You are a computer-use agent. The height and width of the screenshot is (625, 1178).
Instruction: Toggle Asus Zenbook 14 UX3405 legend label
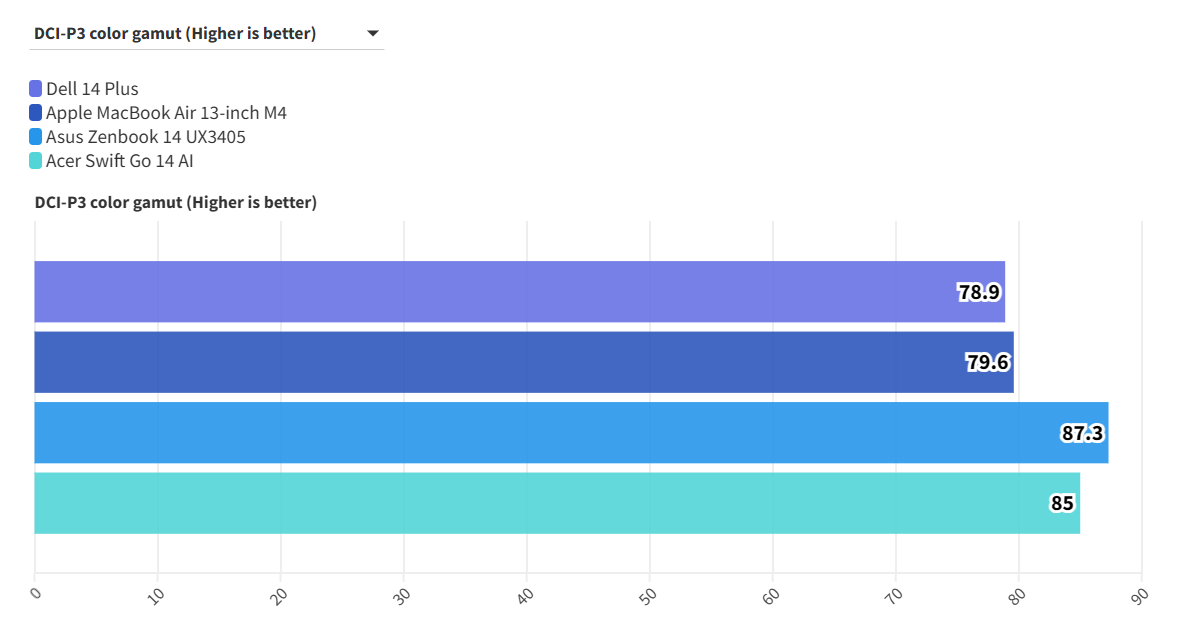146,137
